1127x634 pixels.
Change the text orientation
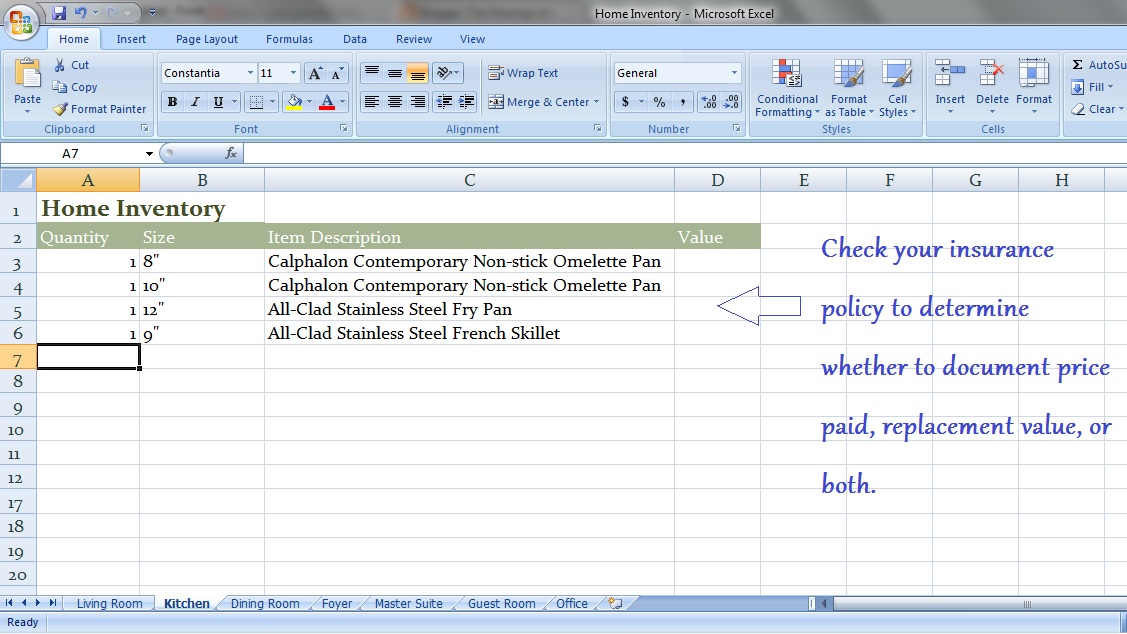pos(448,73)
